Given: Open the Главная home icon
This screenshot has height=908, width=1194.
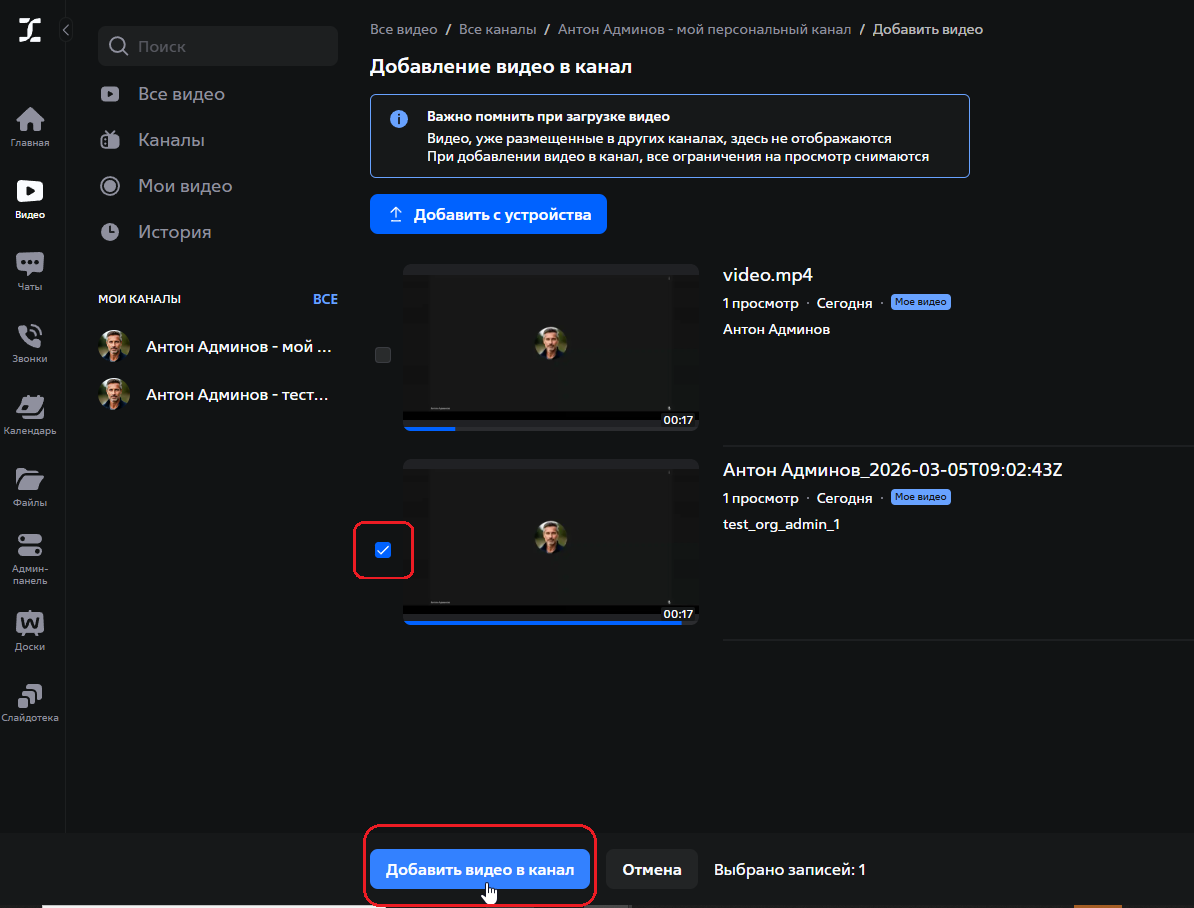Looking at the screenshot, I should tap(30, 125).
